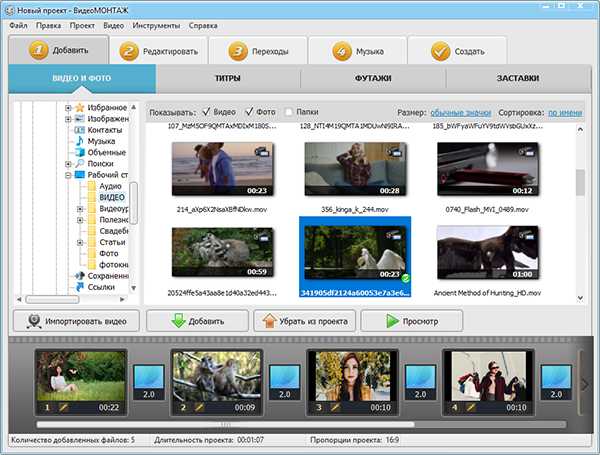Viewport: 600px width, 455px height.
Task: Go to step 5 Создать tab
Action: [458, 51]
